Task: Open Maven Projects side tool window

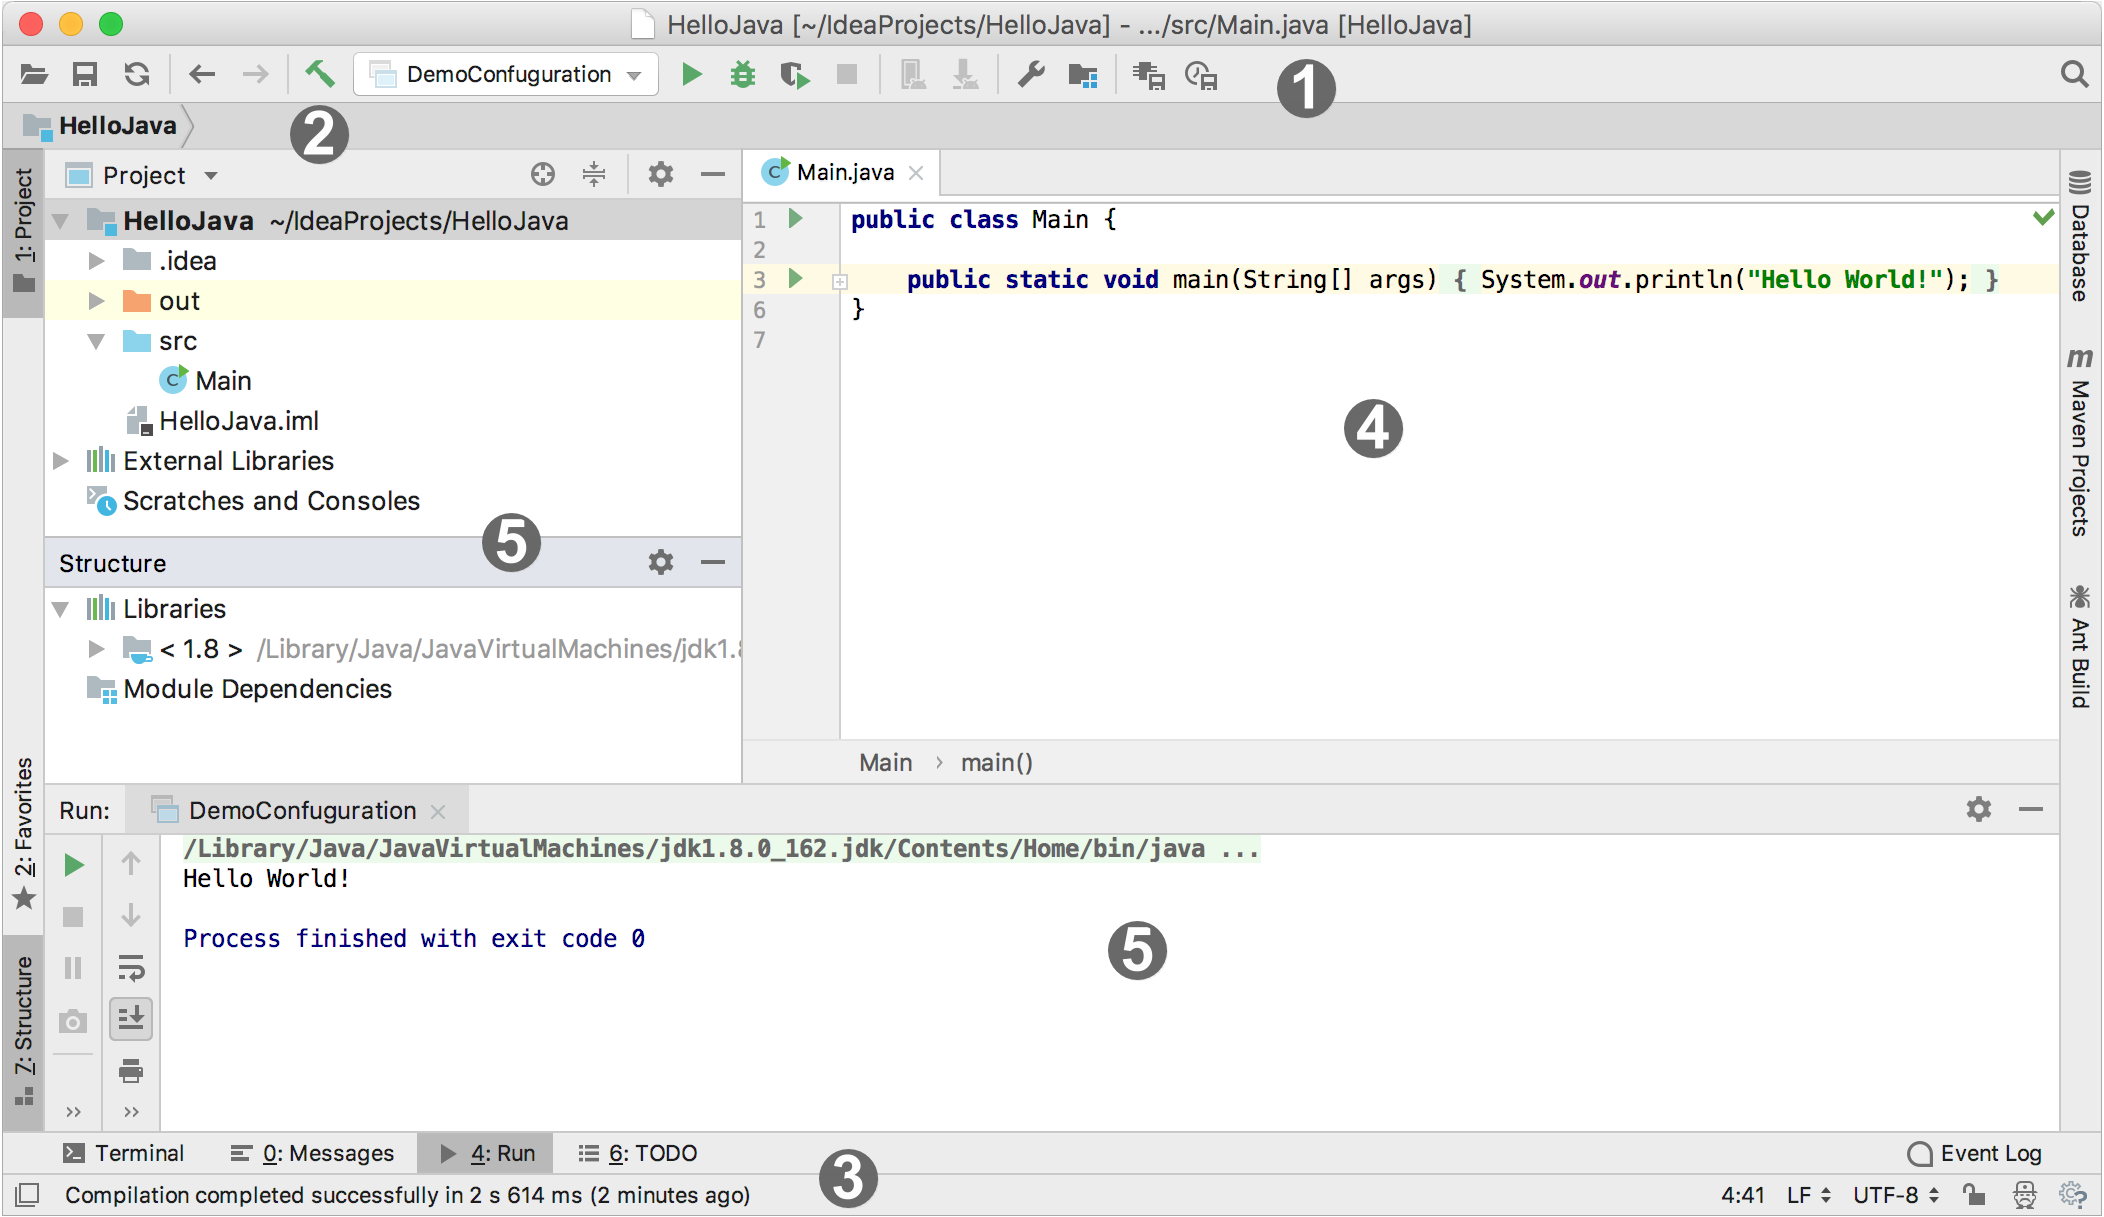Action: (x=2080, y=442)
